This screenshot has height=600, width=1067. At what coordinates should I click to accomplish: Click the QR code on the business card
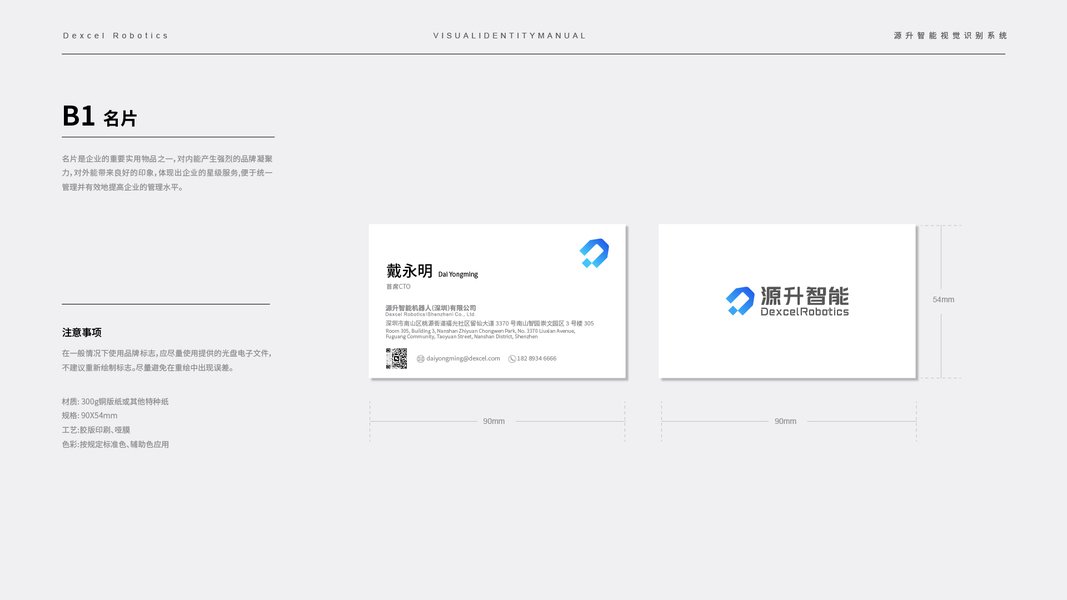pyautogui.click(x=396, y=359)
